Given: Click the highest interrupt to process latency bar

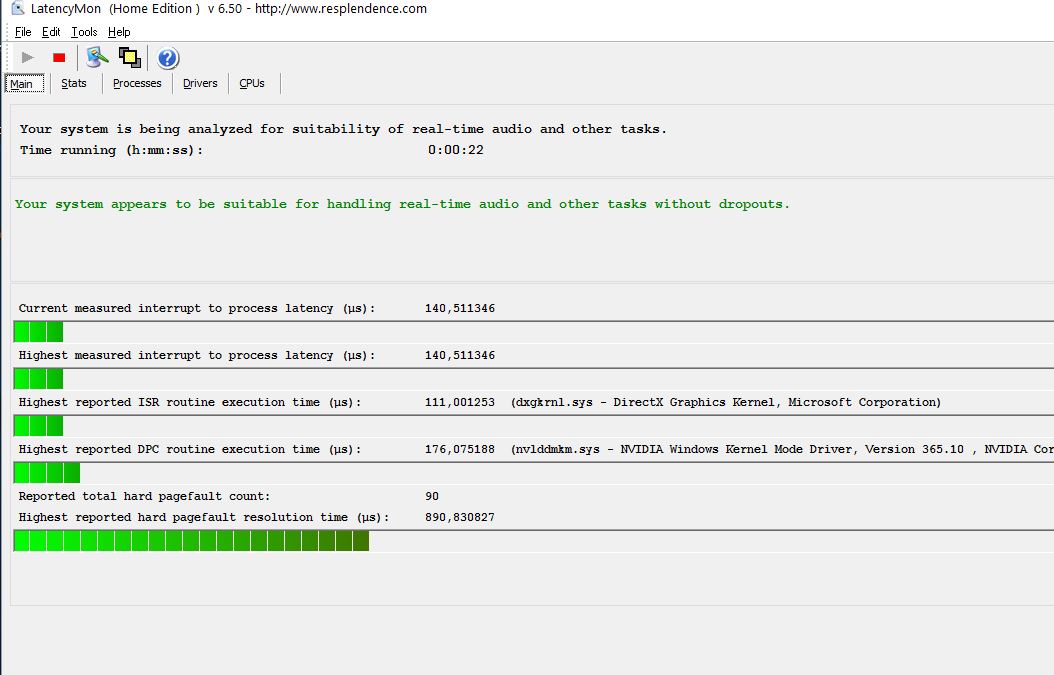Looking at the screenshot, I should 534,379.
